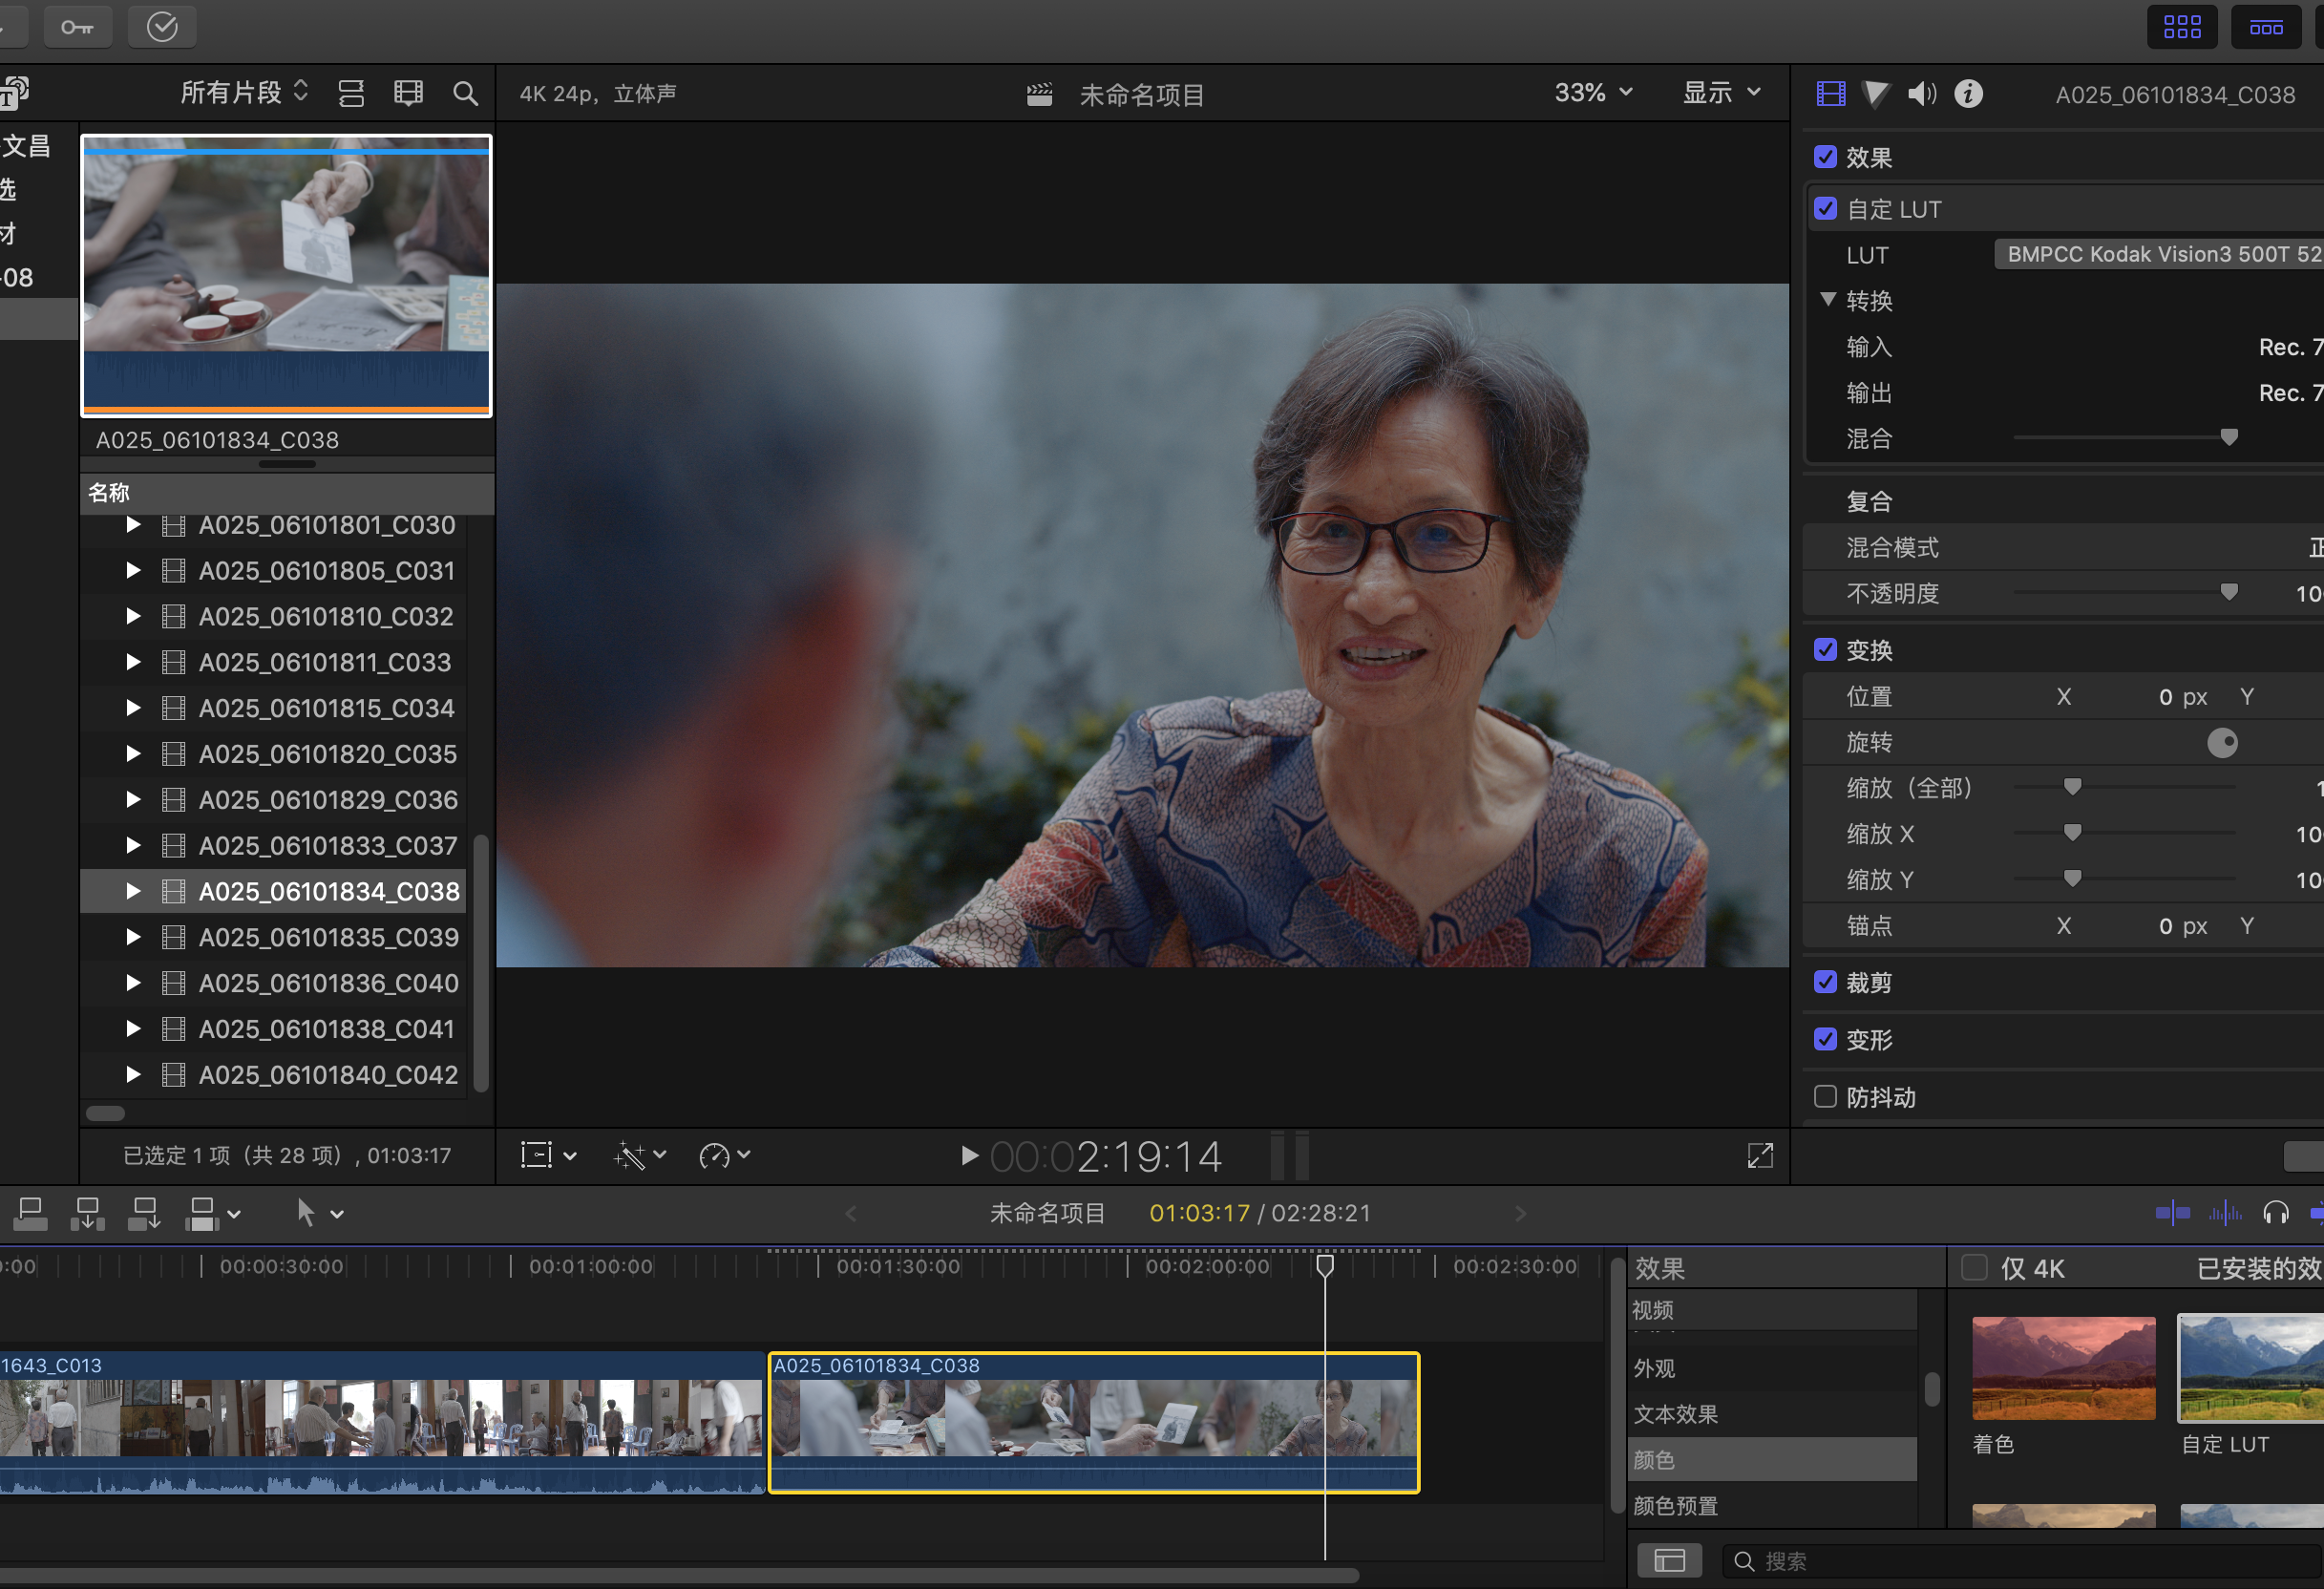
Task: Click the append clip edit icon
Action: pyautogui.click(x=145, y=1214)
